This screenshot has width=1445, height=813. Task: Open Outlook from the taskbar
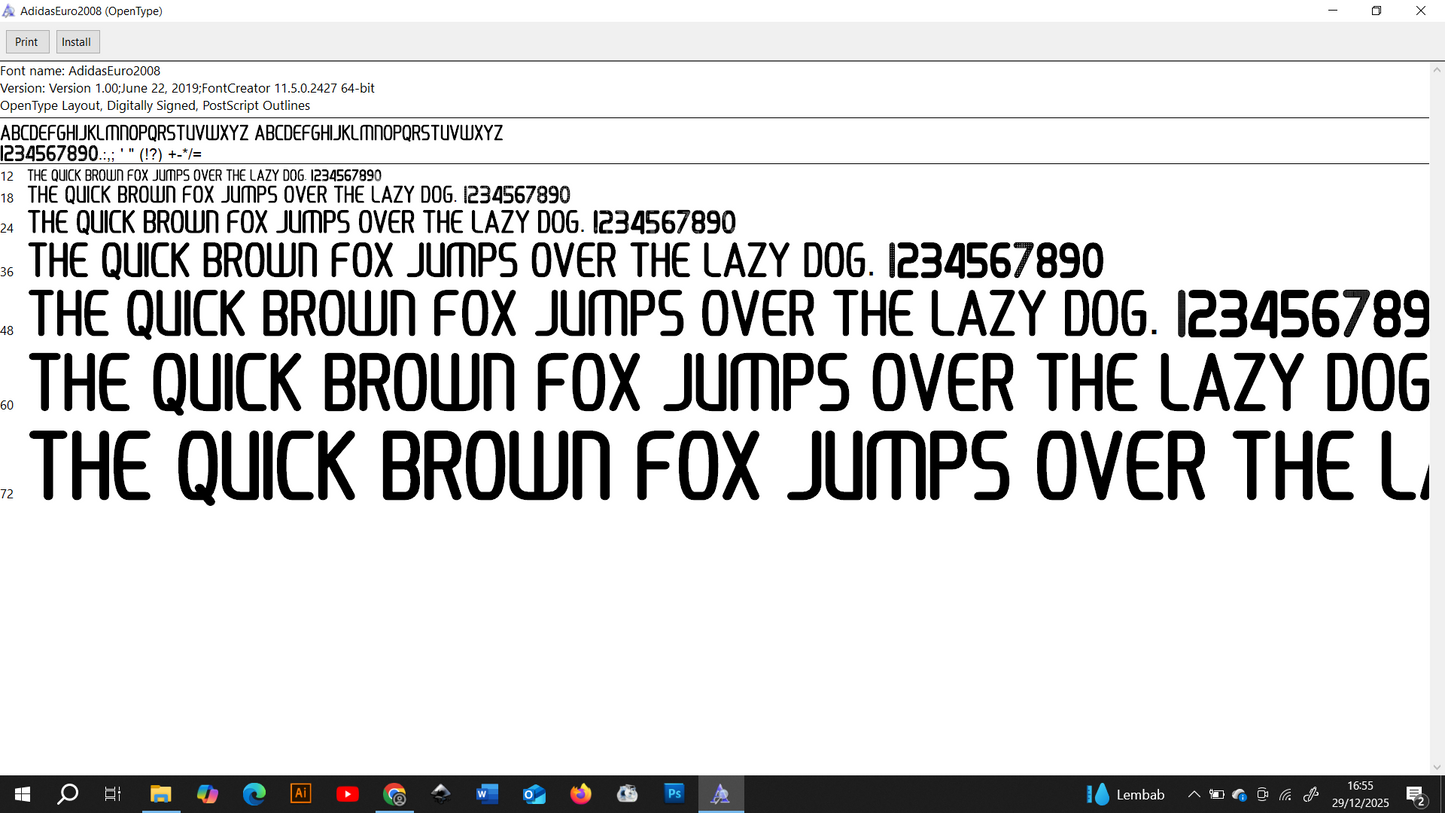(x=534, y=795)
